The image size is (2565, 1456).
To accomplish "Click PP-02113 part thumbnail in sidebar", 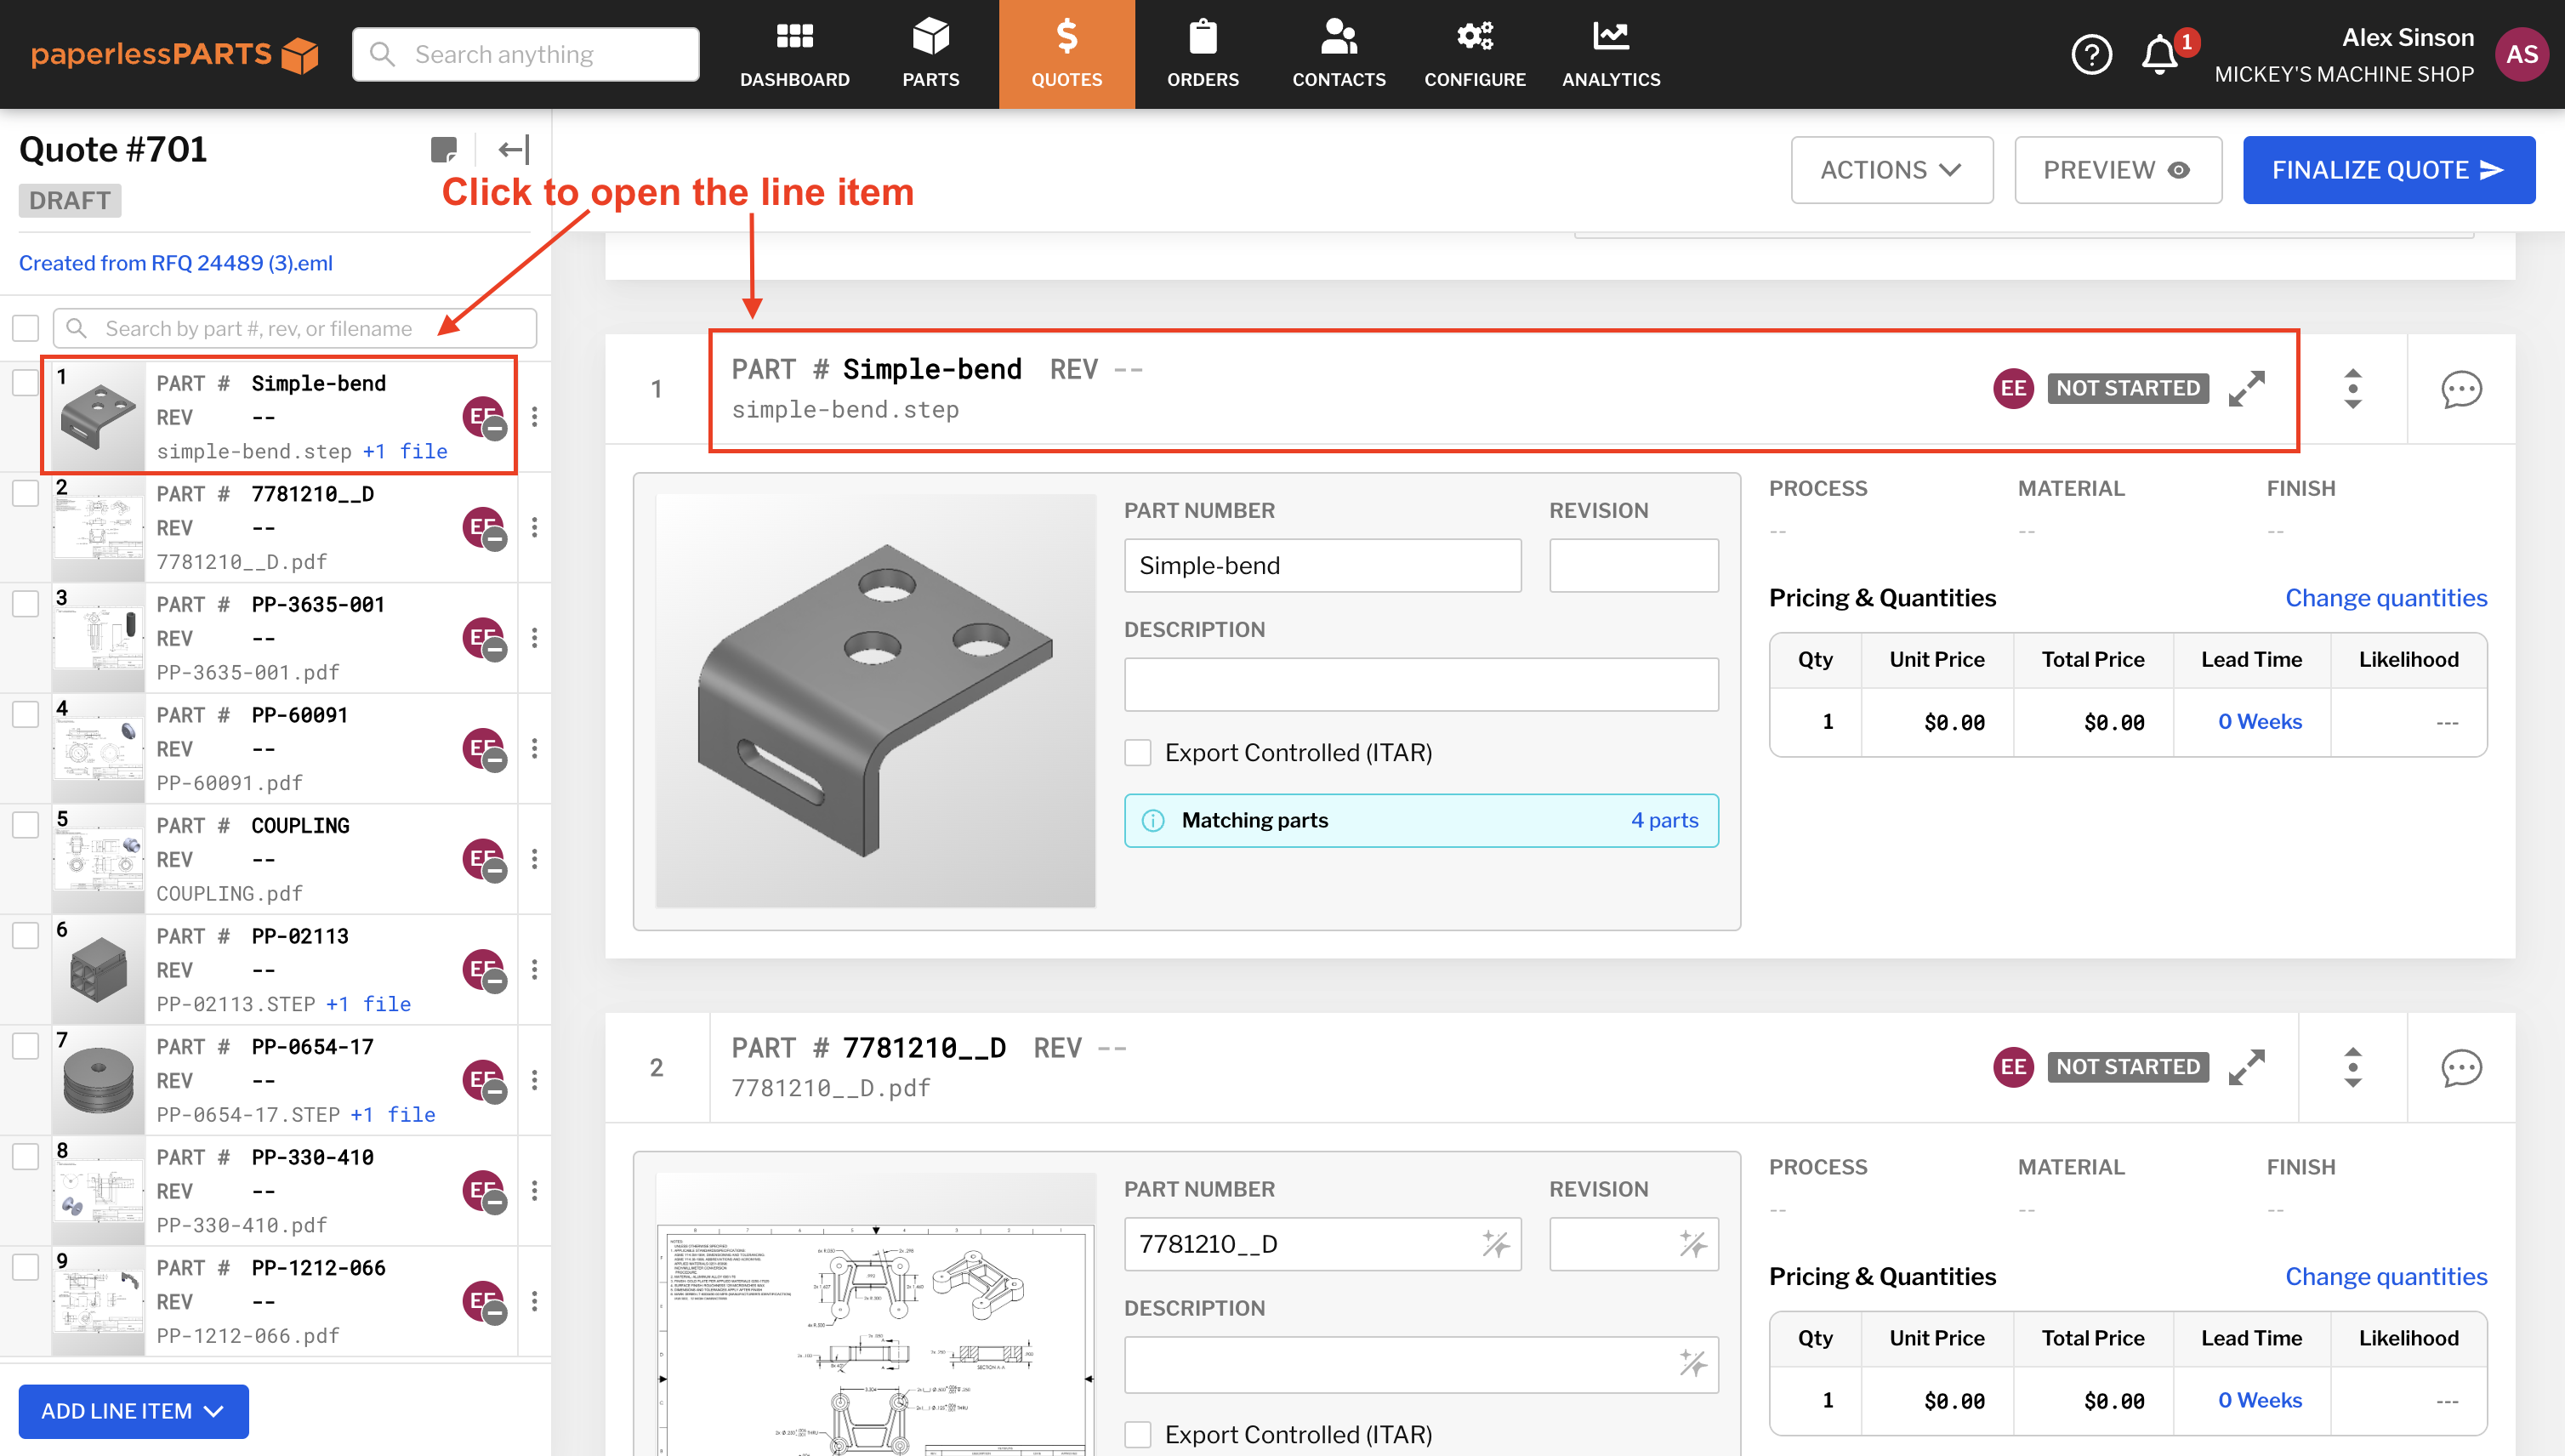I will tap(98, 969).
